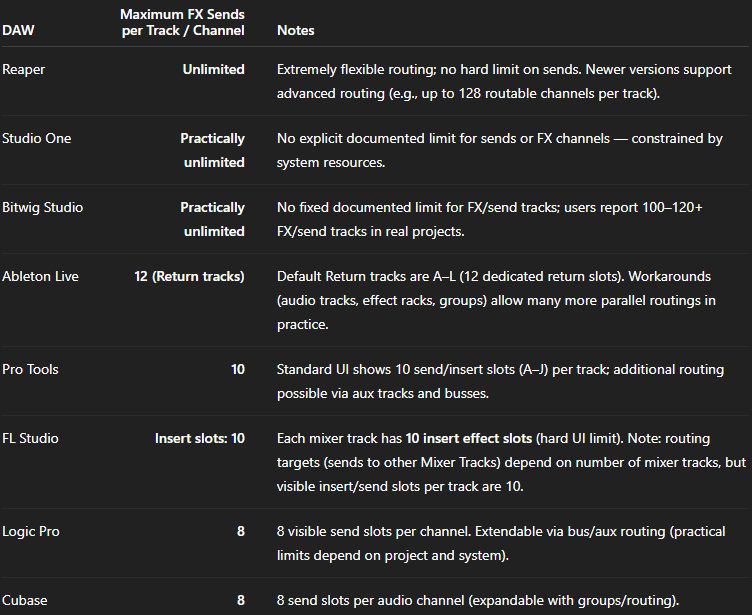752x615 pixels.
Task: Click the 'Insert slots: 10' value
Action: click(x=200, y=438)
